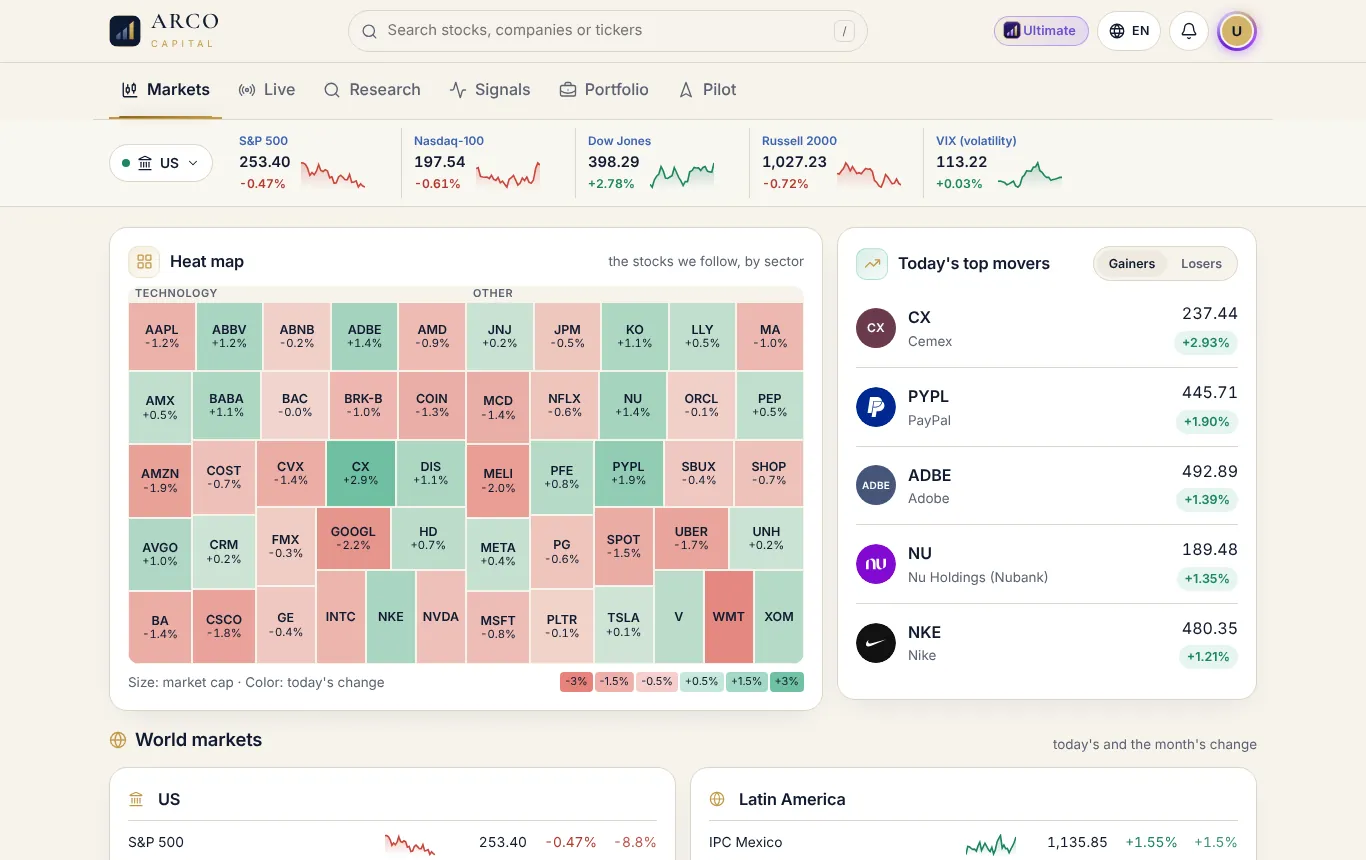Click the World markets globe icon
1366x860 pixels.
point(118,740)
